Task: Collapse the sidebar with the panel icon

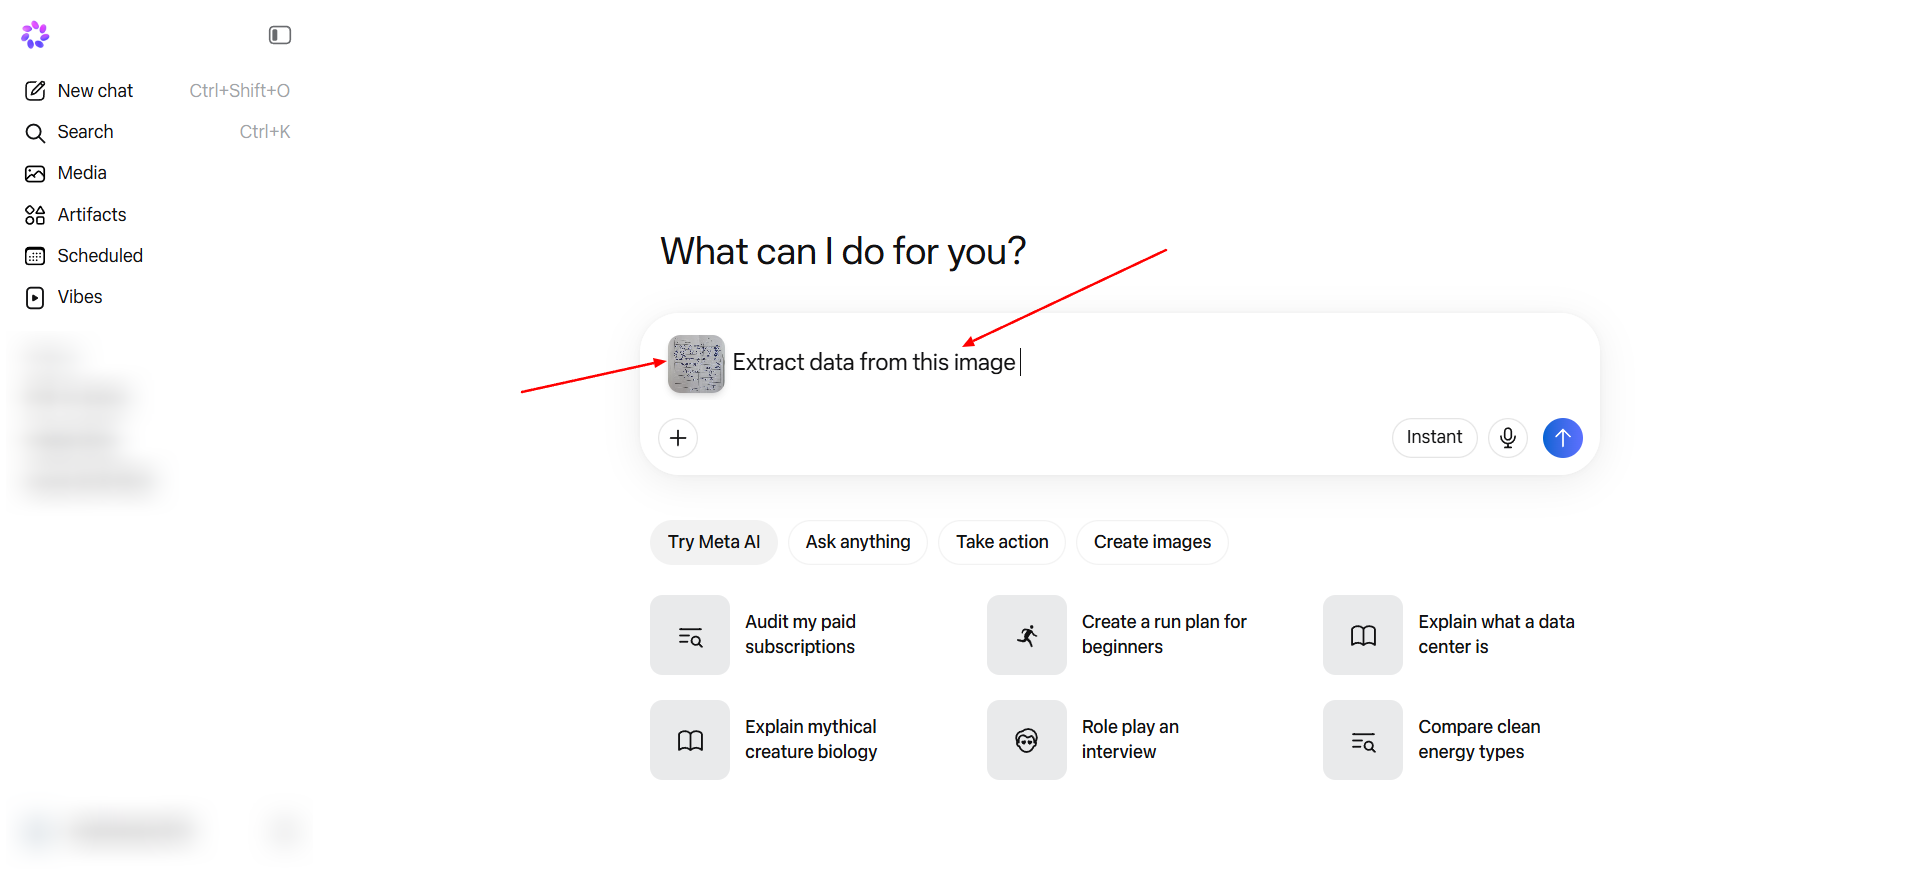Action: coord(280,35)
